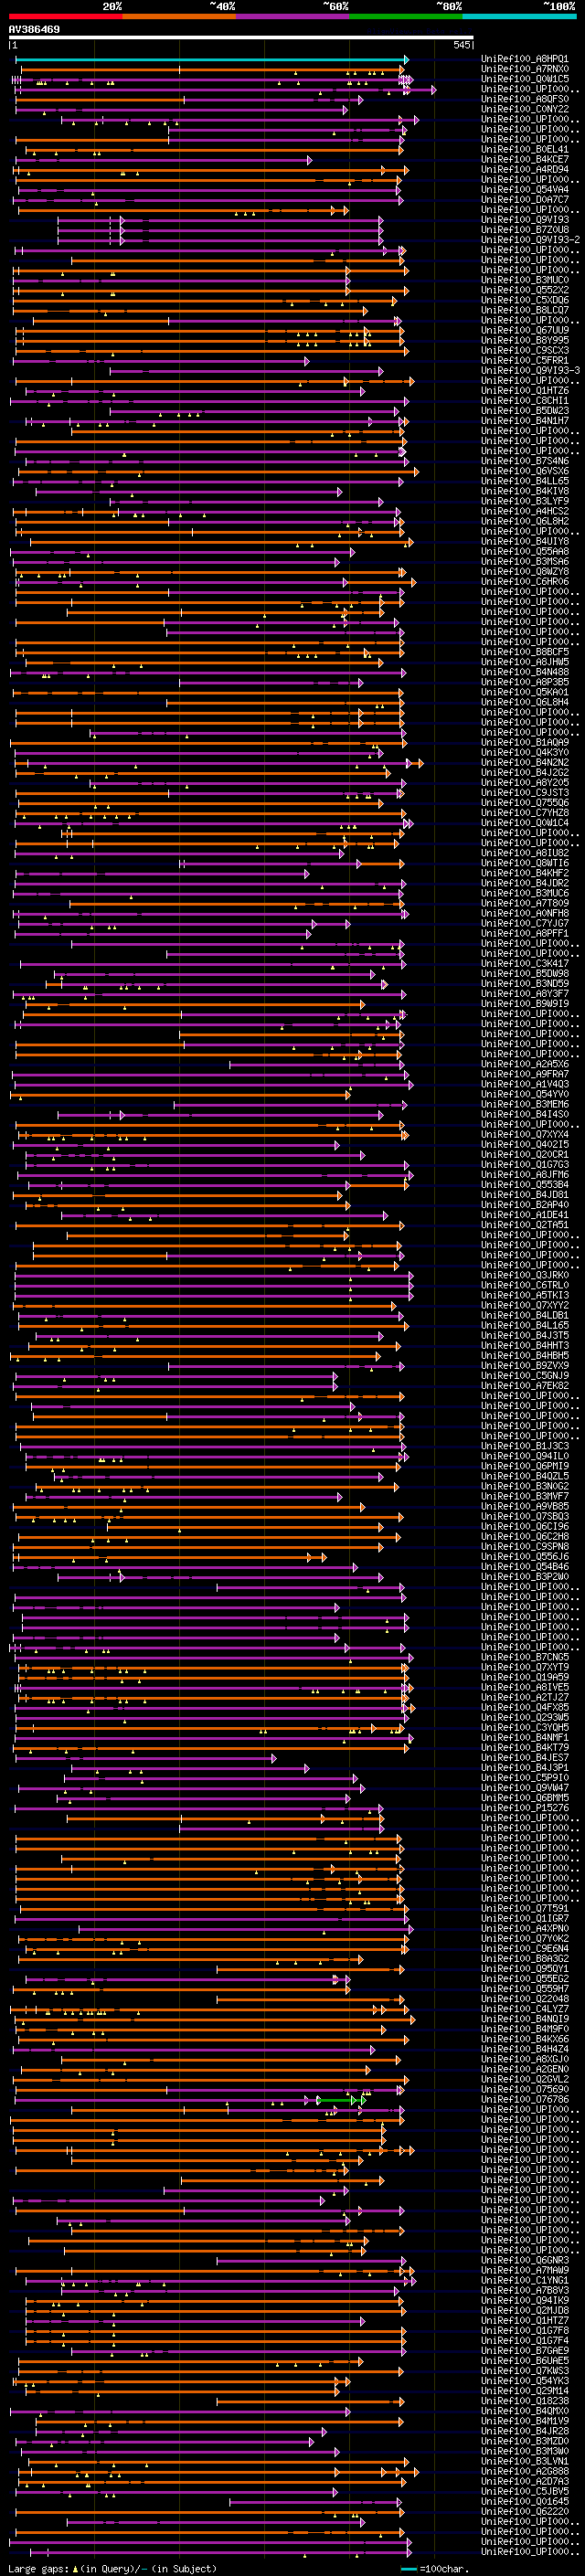Select hit label UniRef100_A8P3B5

coord(525,682)
